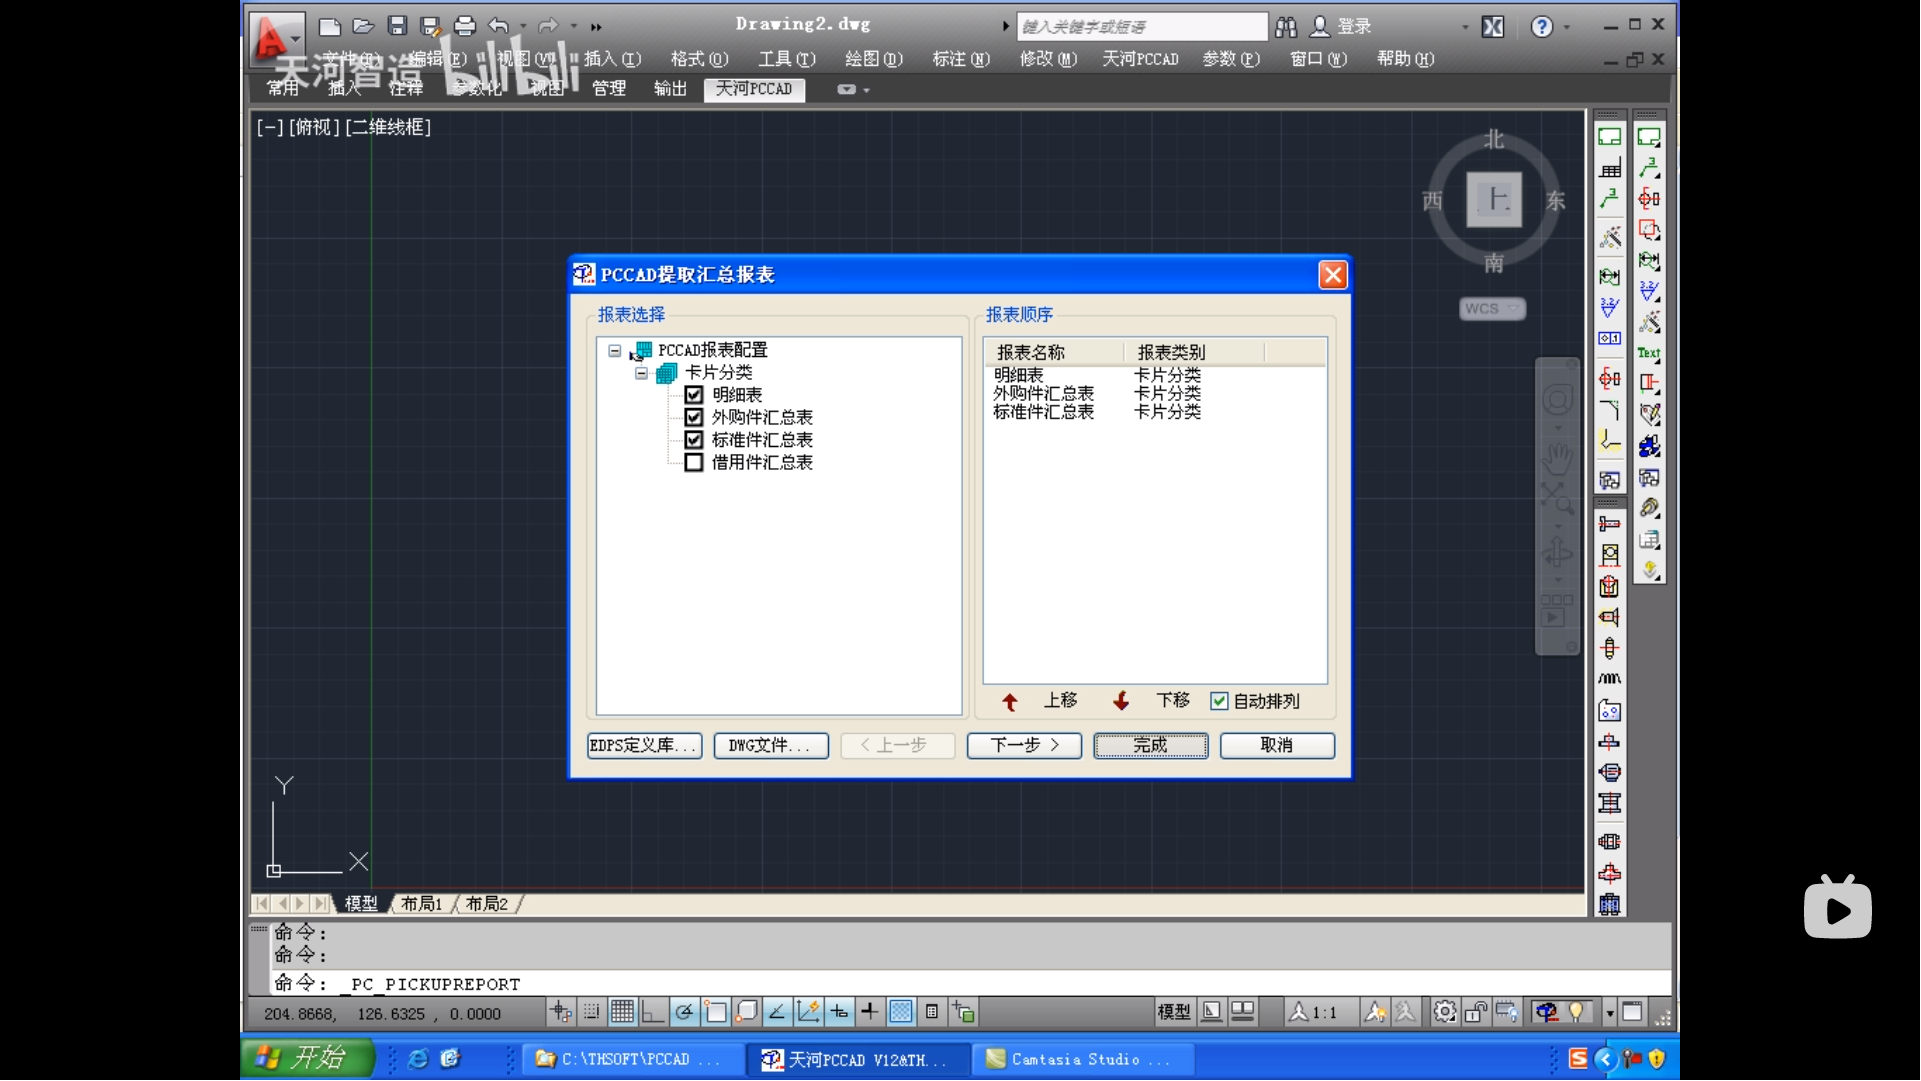Switch to Camtasia Studio in the taskbar
Screen dimensions: 1921x1081
pyautogui.click(x=1084, y=1059)
